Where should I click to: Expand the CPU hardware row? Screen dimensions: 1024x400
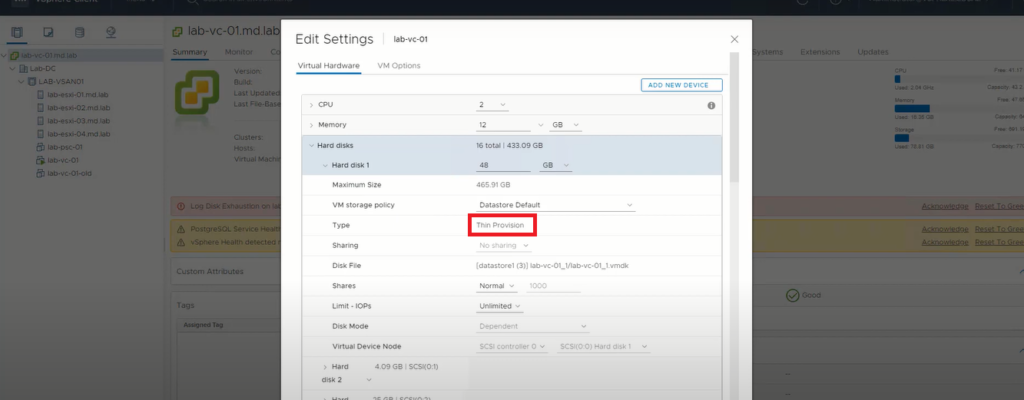[311, 105]
